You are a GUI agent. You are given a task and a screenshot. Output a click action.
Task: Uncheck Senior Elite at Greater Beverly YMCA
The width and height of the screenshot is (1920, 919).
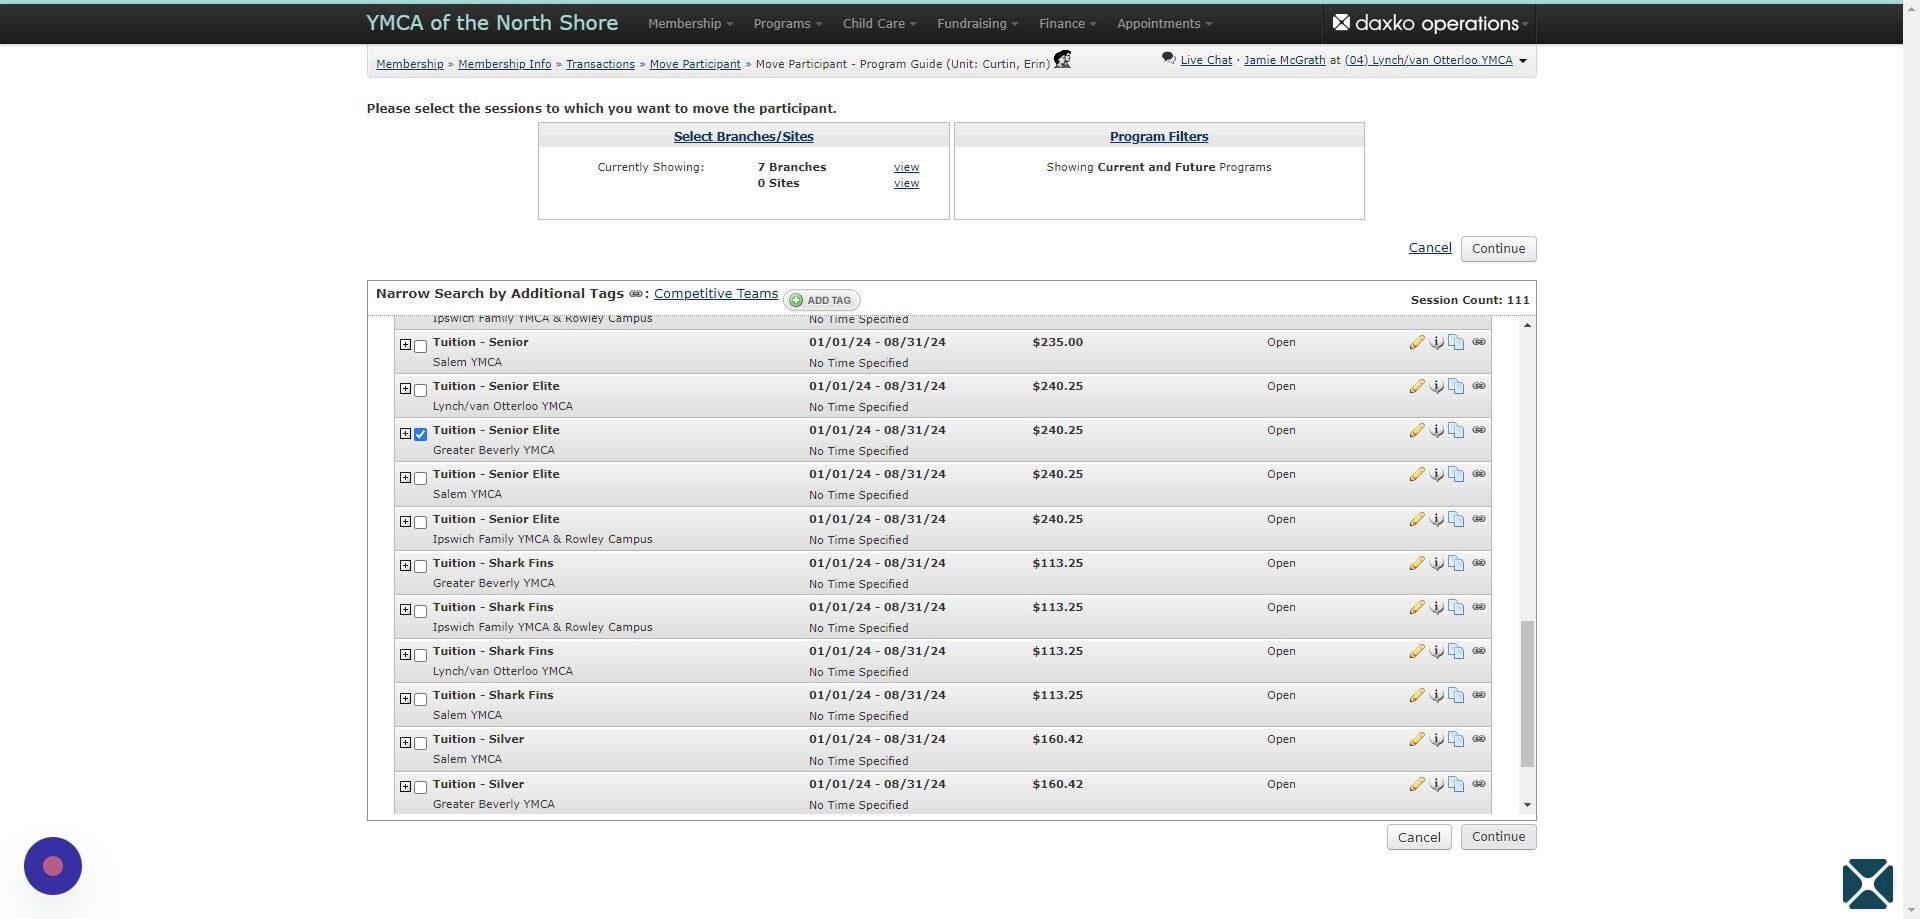click(x=420, y=434)
